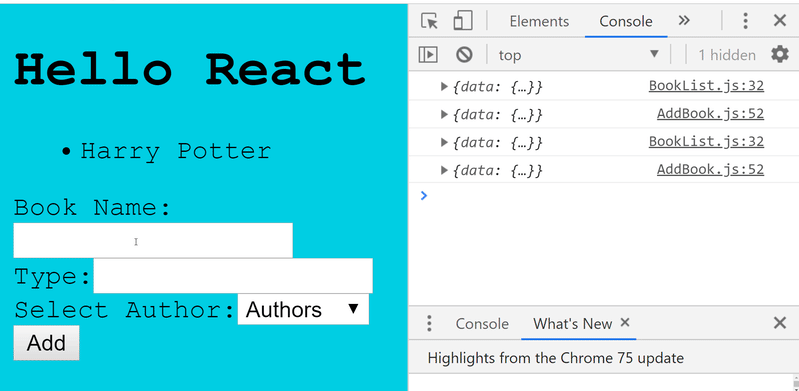Open second BookList.js:32 source link
Image resolution: width=799 pixels, height=391 pixels.
706,141
